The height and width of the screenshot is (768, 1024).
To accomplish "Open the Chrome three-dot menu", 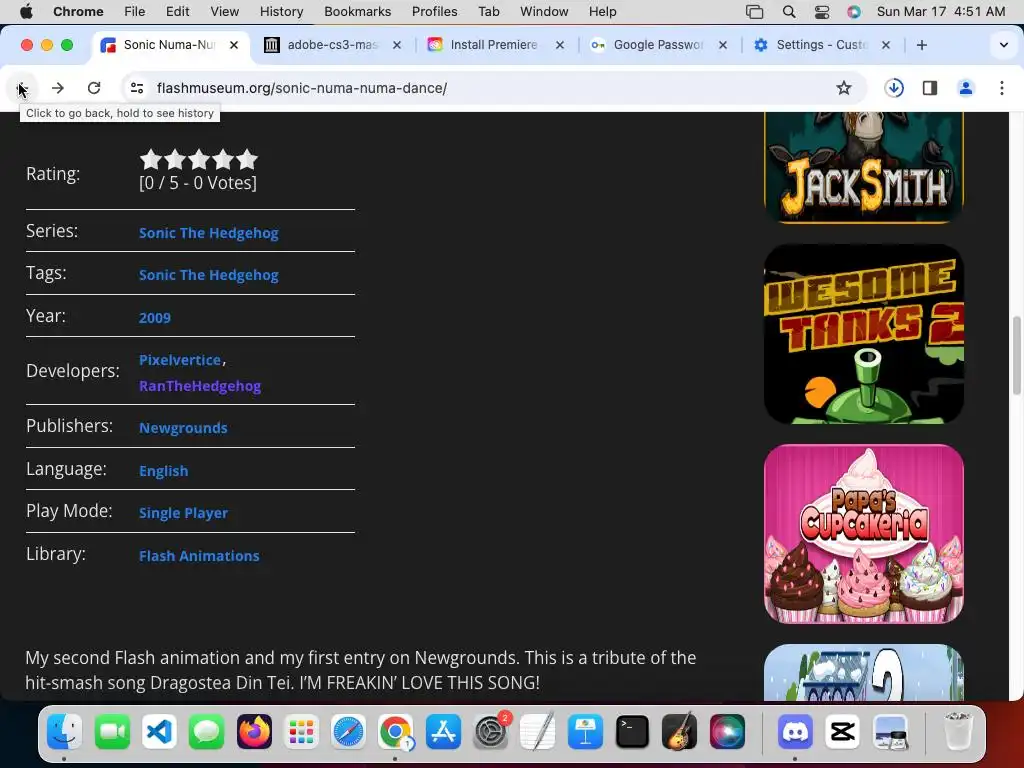I will coord(1002,88).
